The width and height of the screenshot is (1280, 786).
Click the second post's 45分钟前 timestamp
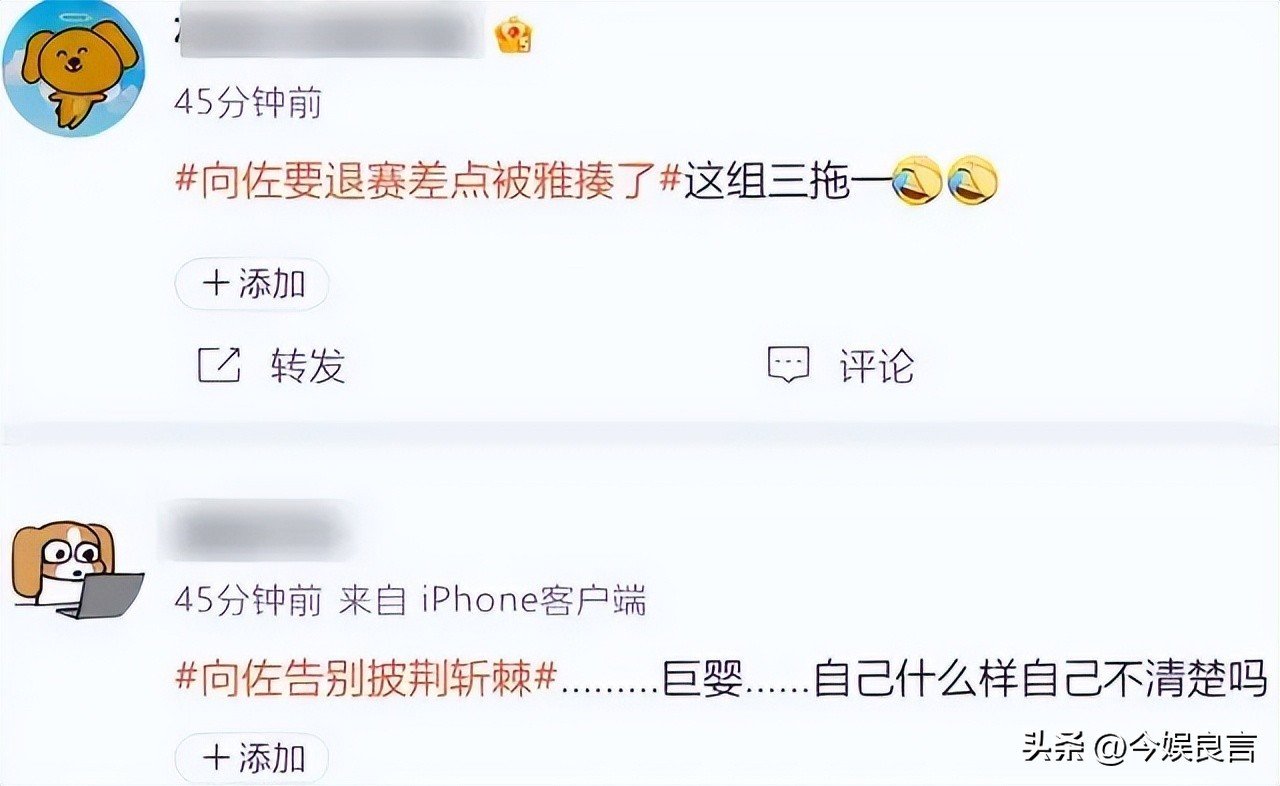click(248, 600)
